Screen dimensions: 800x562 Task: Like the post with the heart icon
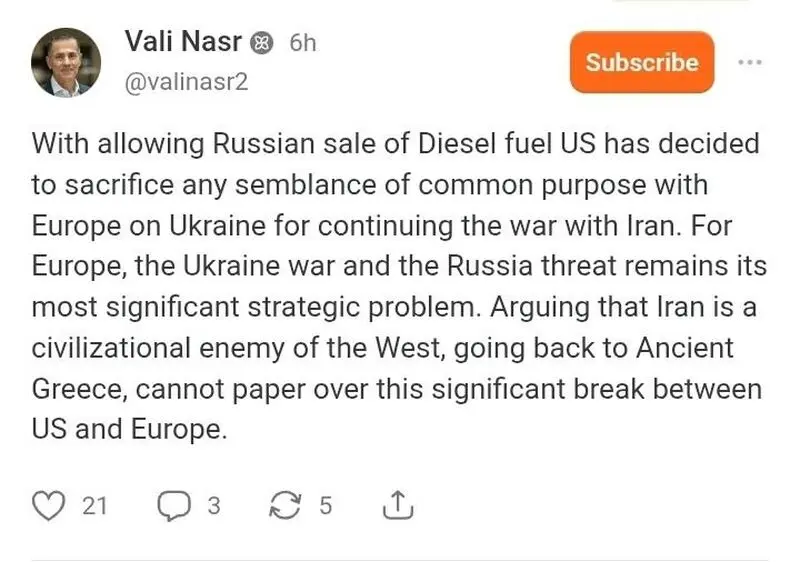(x=48, y=505)
